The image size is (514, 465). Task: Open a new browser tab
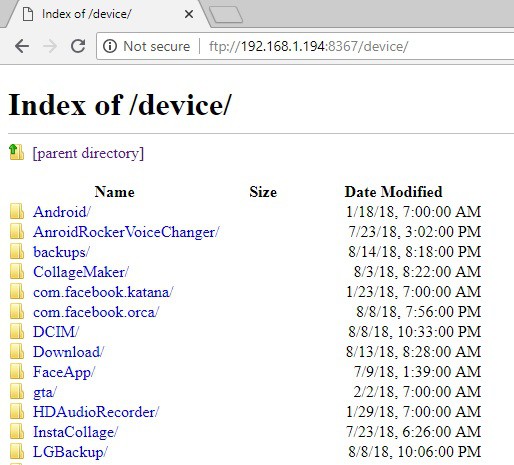226,15
